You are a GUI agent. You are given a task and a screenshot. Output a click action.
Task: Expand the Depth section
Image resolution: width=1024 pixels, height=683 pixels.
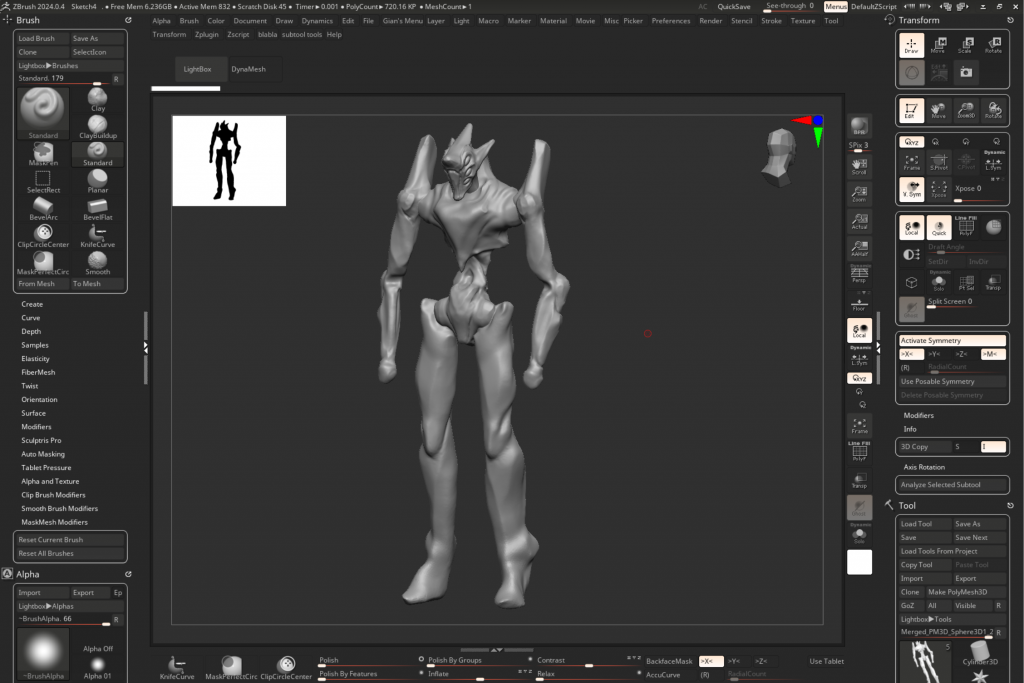click(x=31, y=332)
